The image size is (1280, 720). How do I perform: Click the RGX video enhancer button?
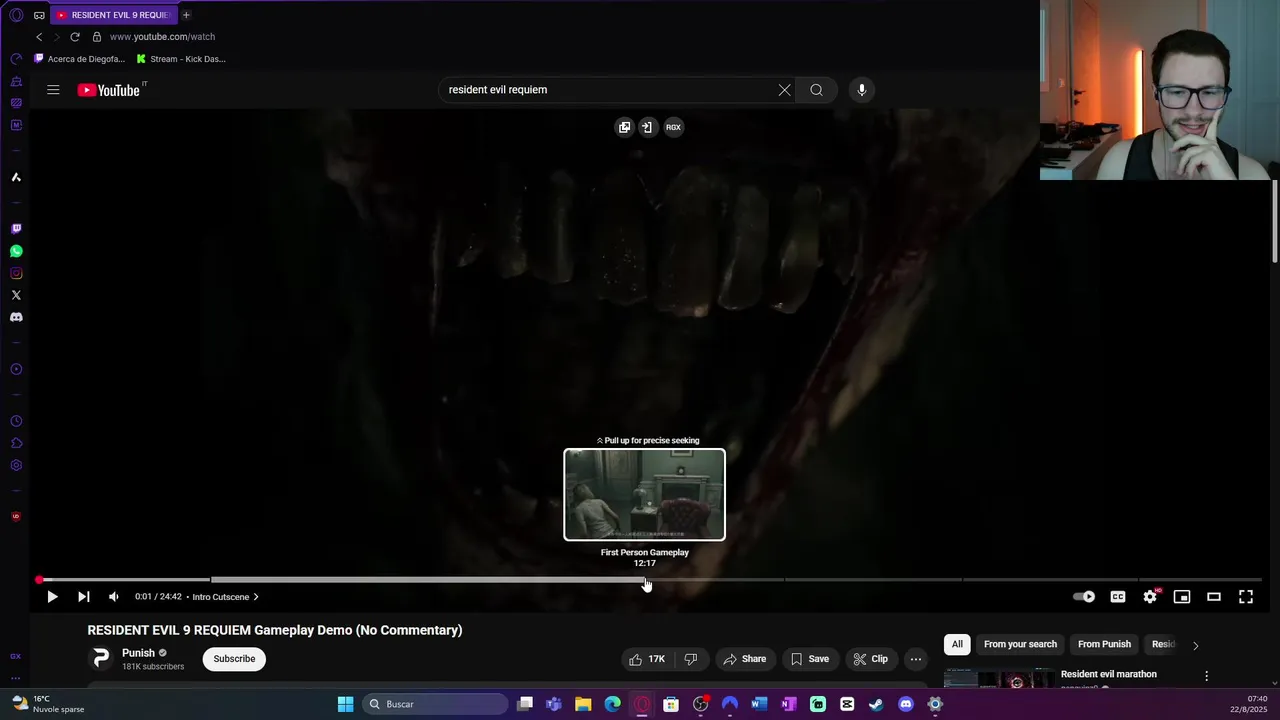(x=673, y=127)
